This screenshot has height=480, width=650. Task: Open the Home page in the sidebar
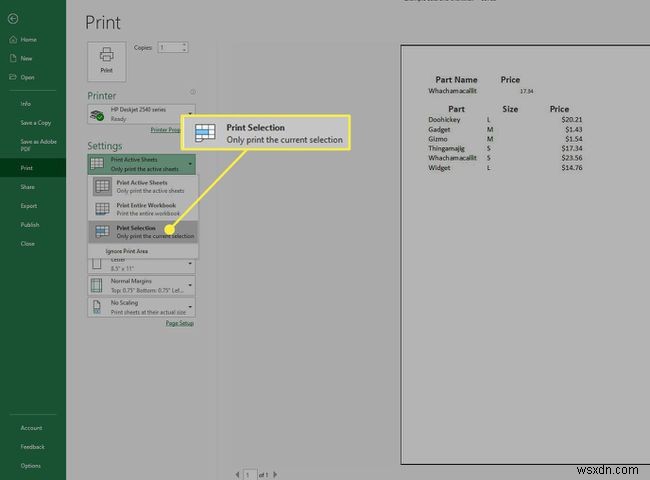tap(28, 40)
